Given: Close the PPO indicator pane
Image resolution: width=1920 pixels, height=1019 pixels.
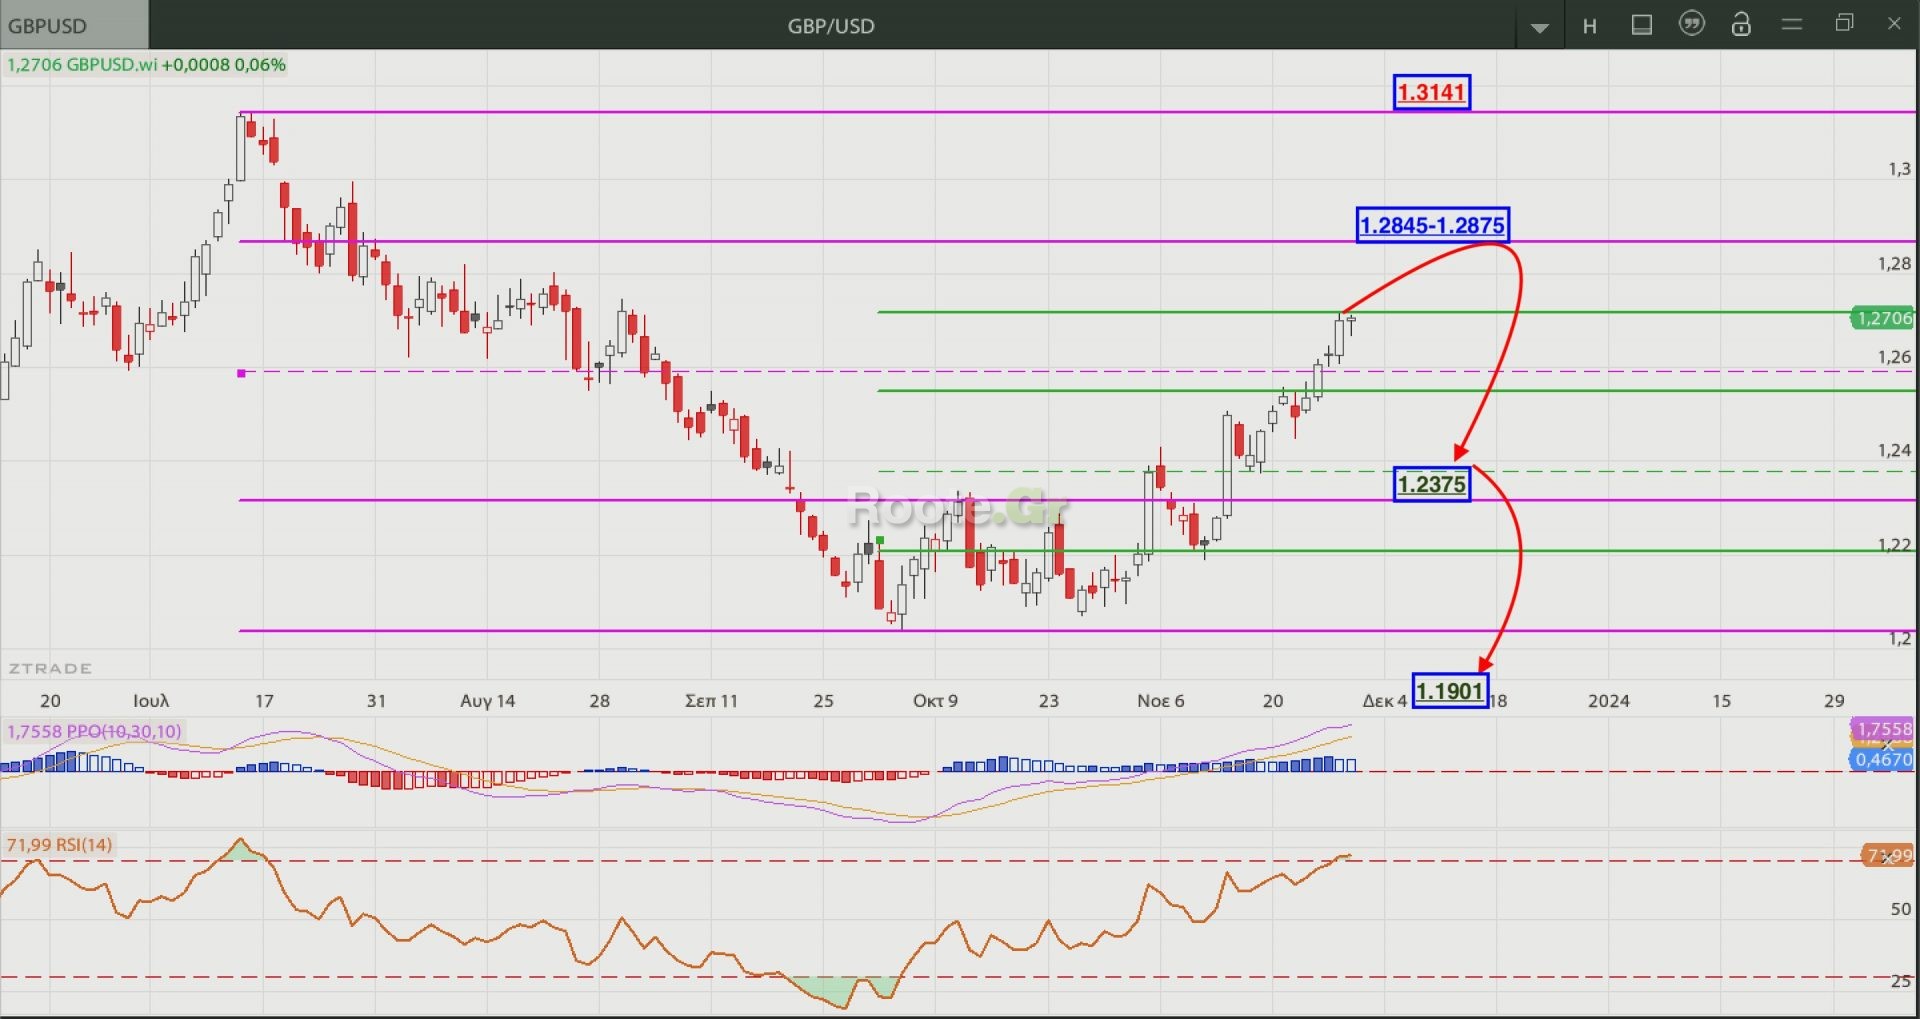Looking at the screenshot, I should point(1887,745).
